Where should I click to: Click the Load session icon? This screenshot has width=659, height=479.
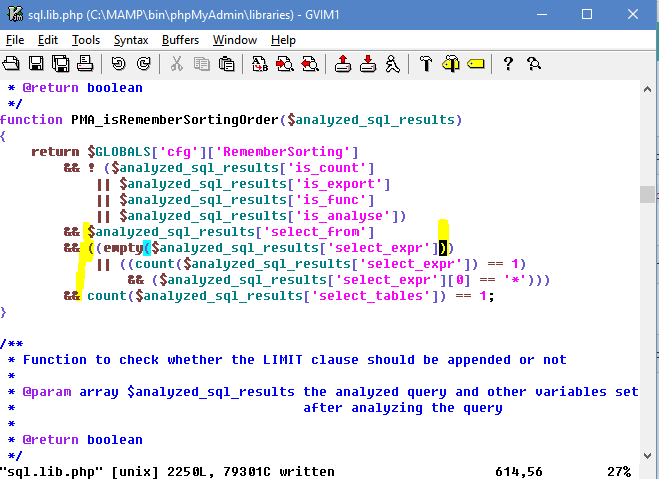click(x=343, y=64)
